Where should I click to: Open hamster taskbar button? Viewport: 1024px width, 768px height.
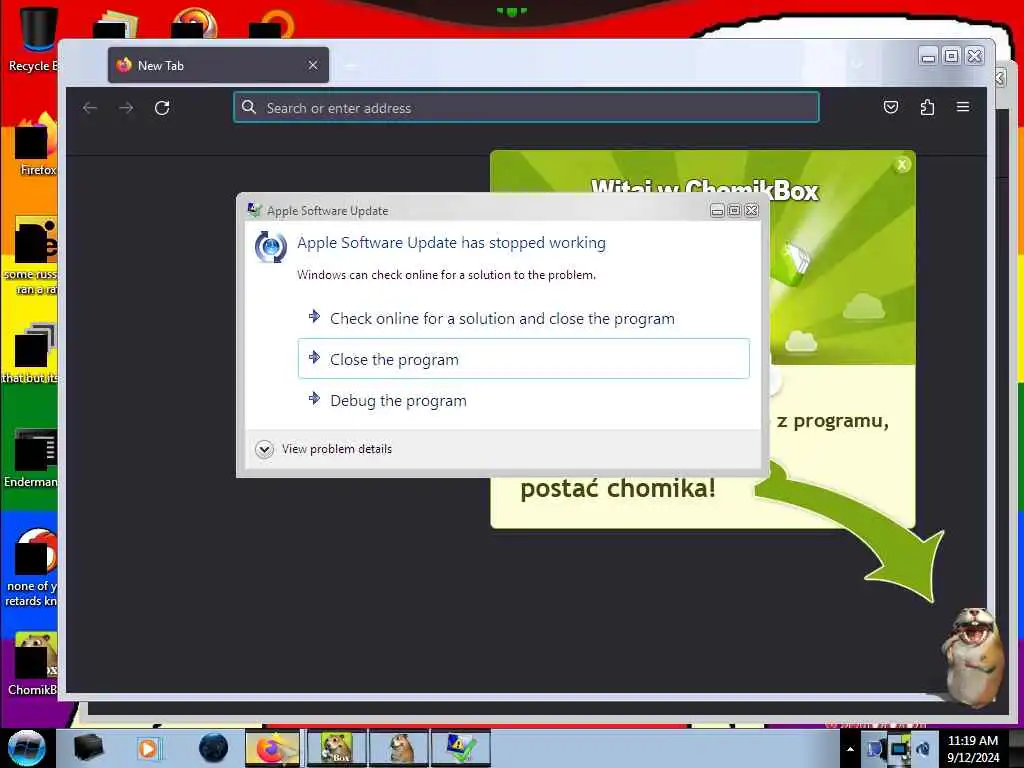point(399,748)
